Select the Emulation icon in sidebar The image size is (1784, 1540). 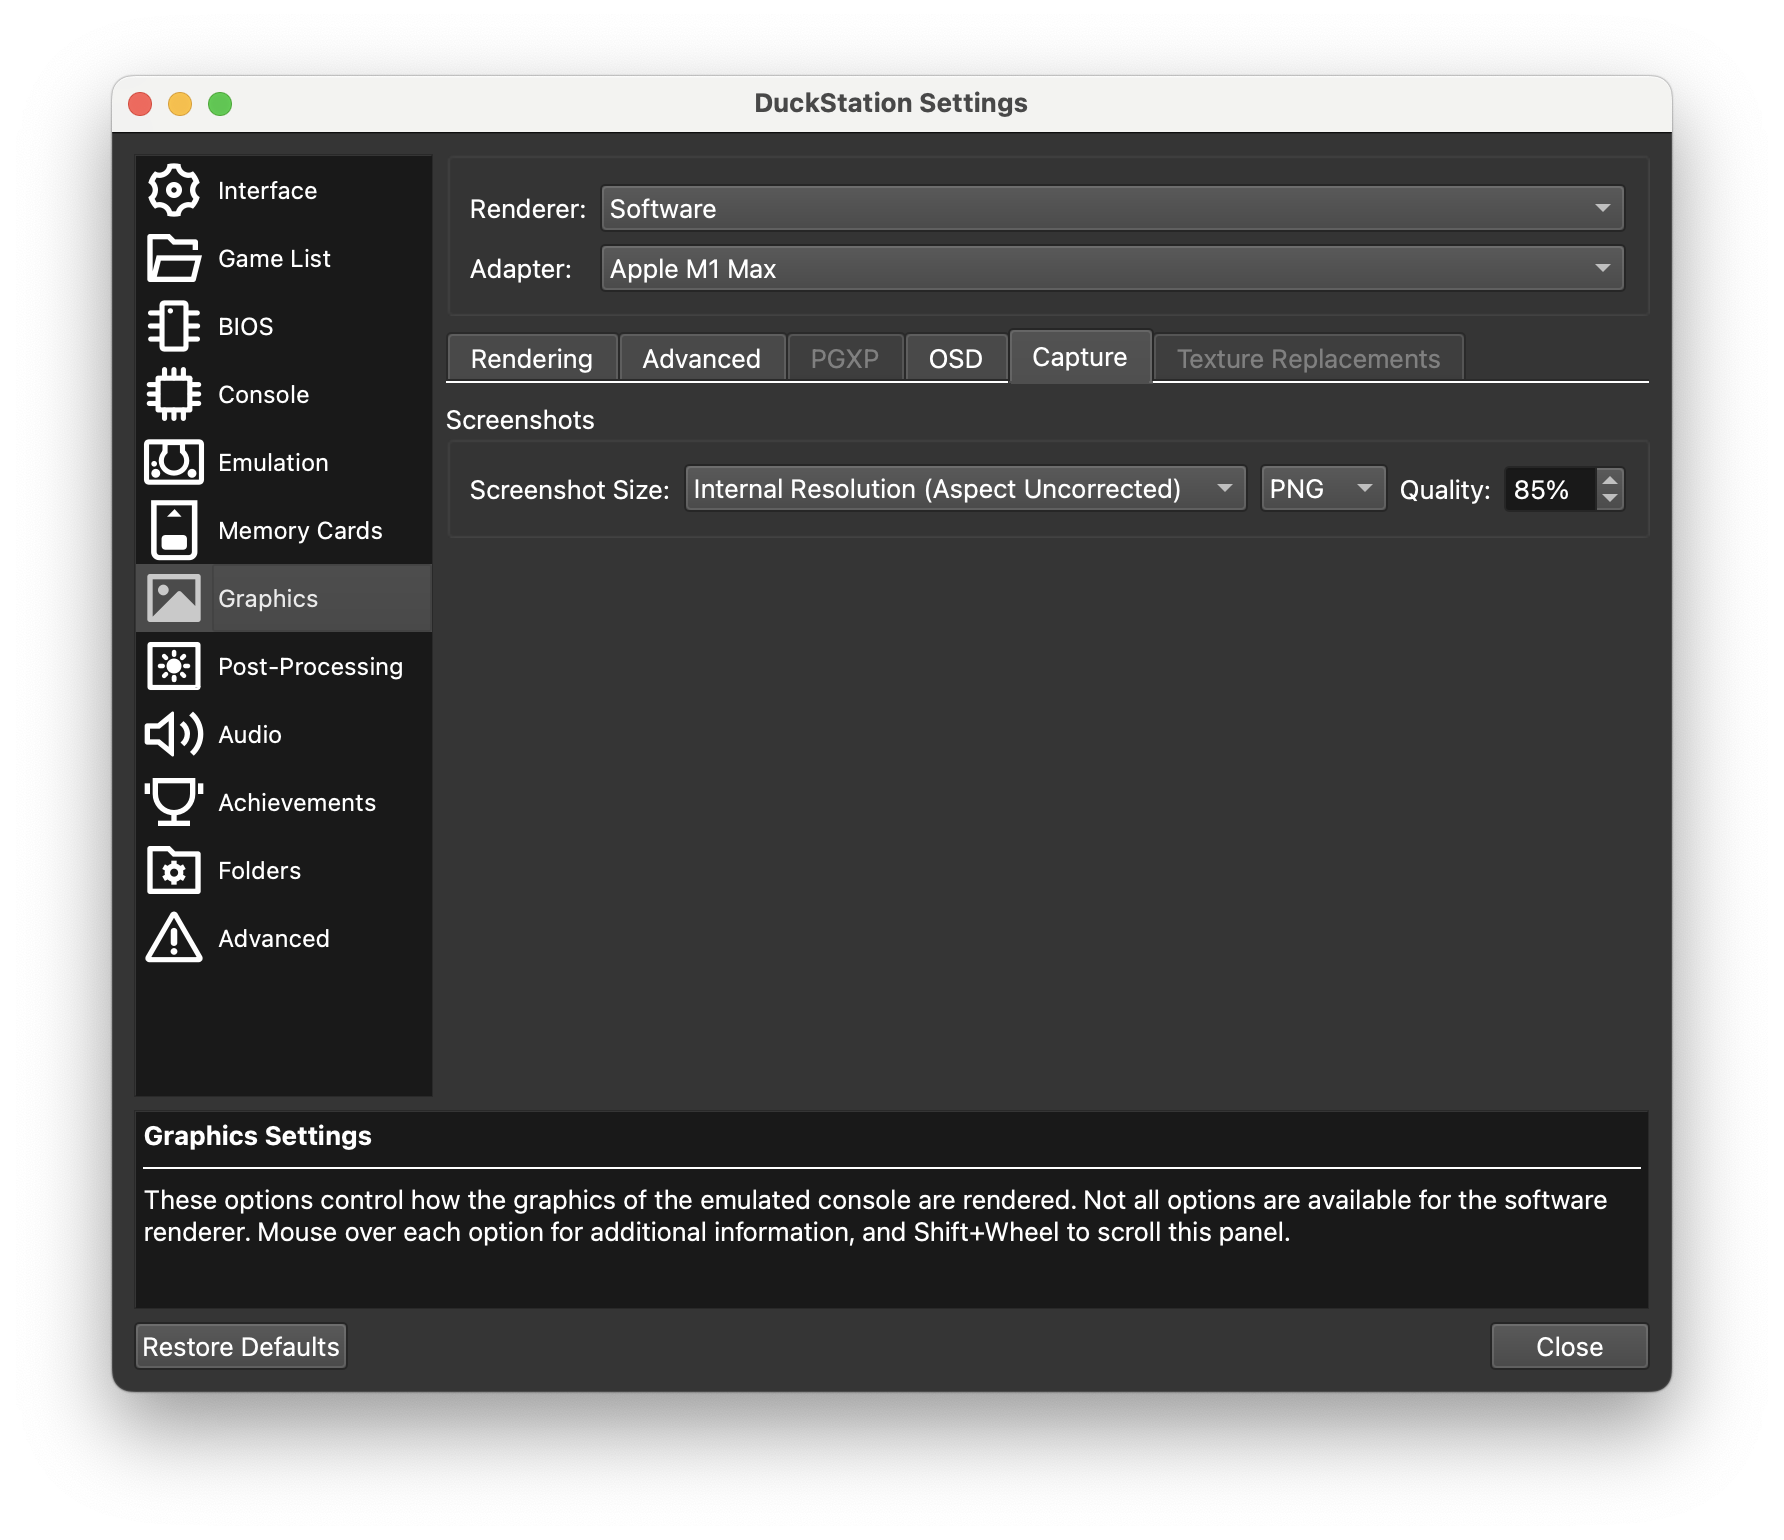[x=174, y=462]
